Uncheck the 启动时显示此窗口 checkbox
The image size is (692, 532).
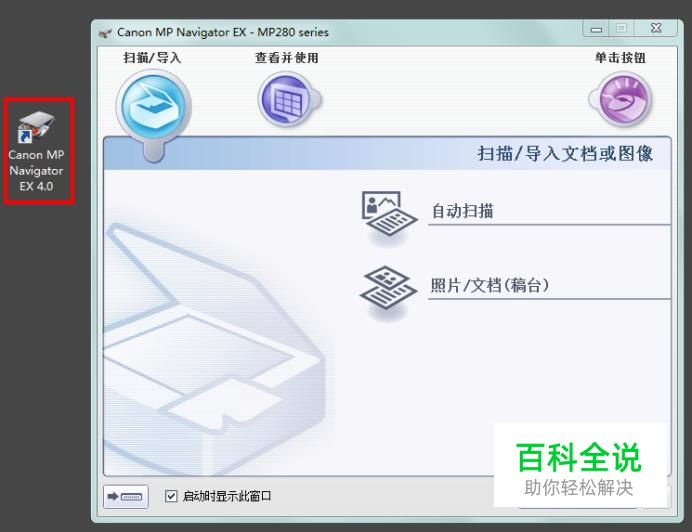click(171, 496)
